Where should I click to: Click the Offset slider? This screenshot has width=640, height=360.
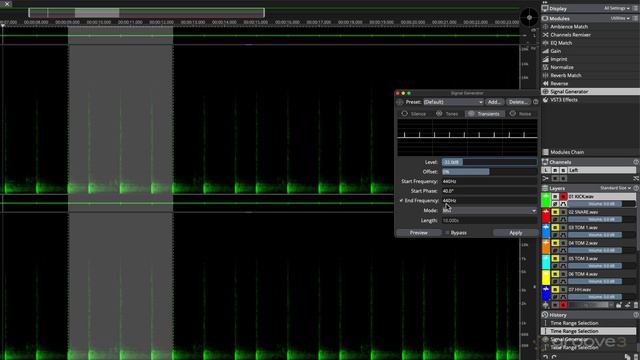click(489, 172)
